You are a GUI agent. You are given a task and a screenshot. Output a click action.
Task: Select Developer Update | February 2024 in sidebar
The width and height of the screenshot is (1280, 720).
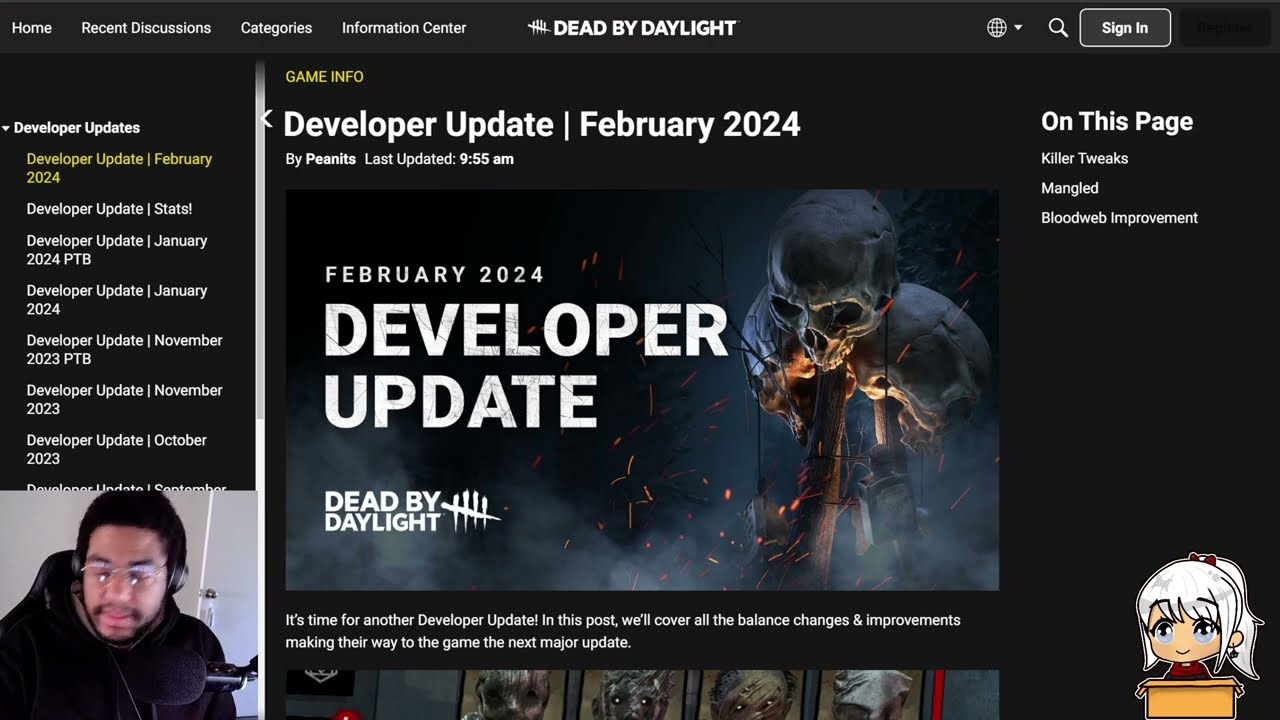pyautogui.click(x=119, y=168)
